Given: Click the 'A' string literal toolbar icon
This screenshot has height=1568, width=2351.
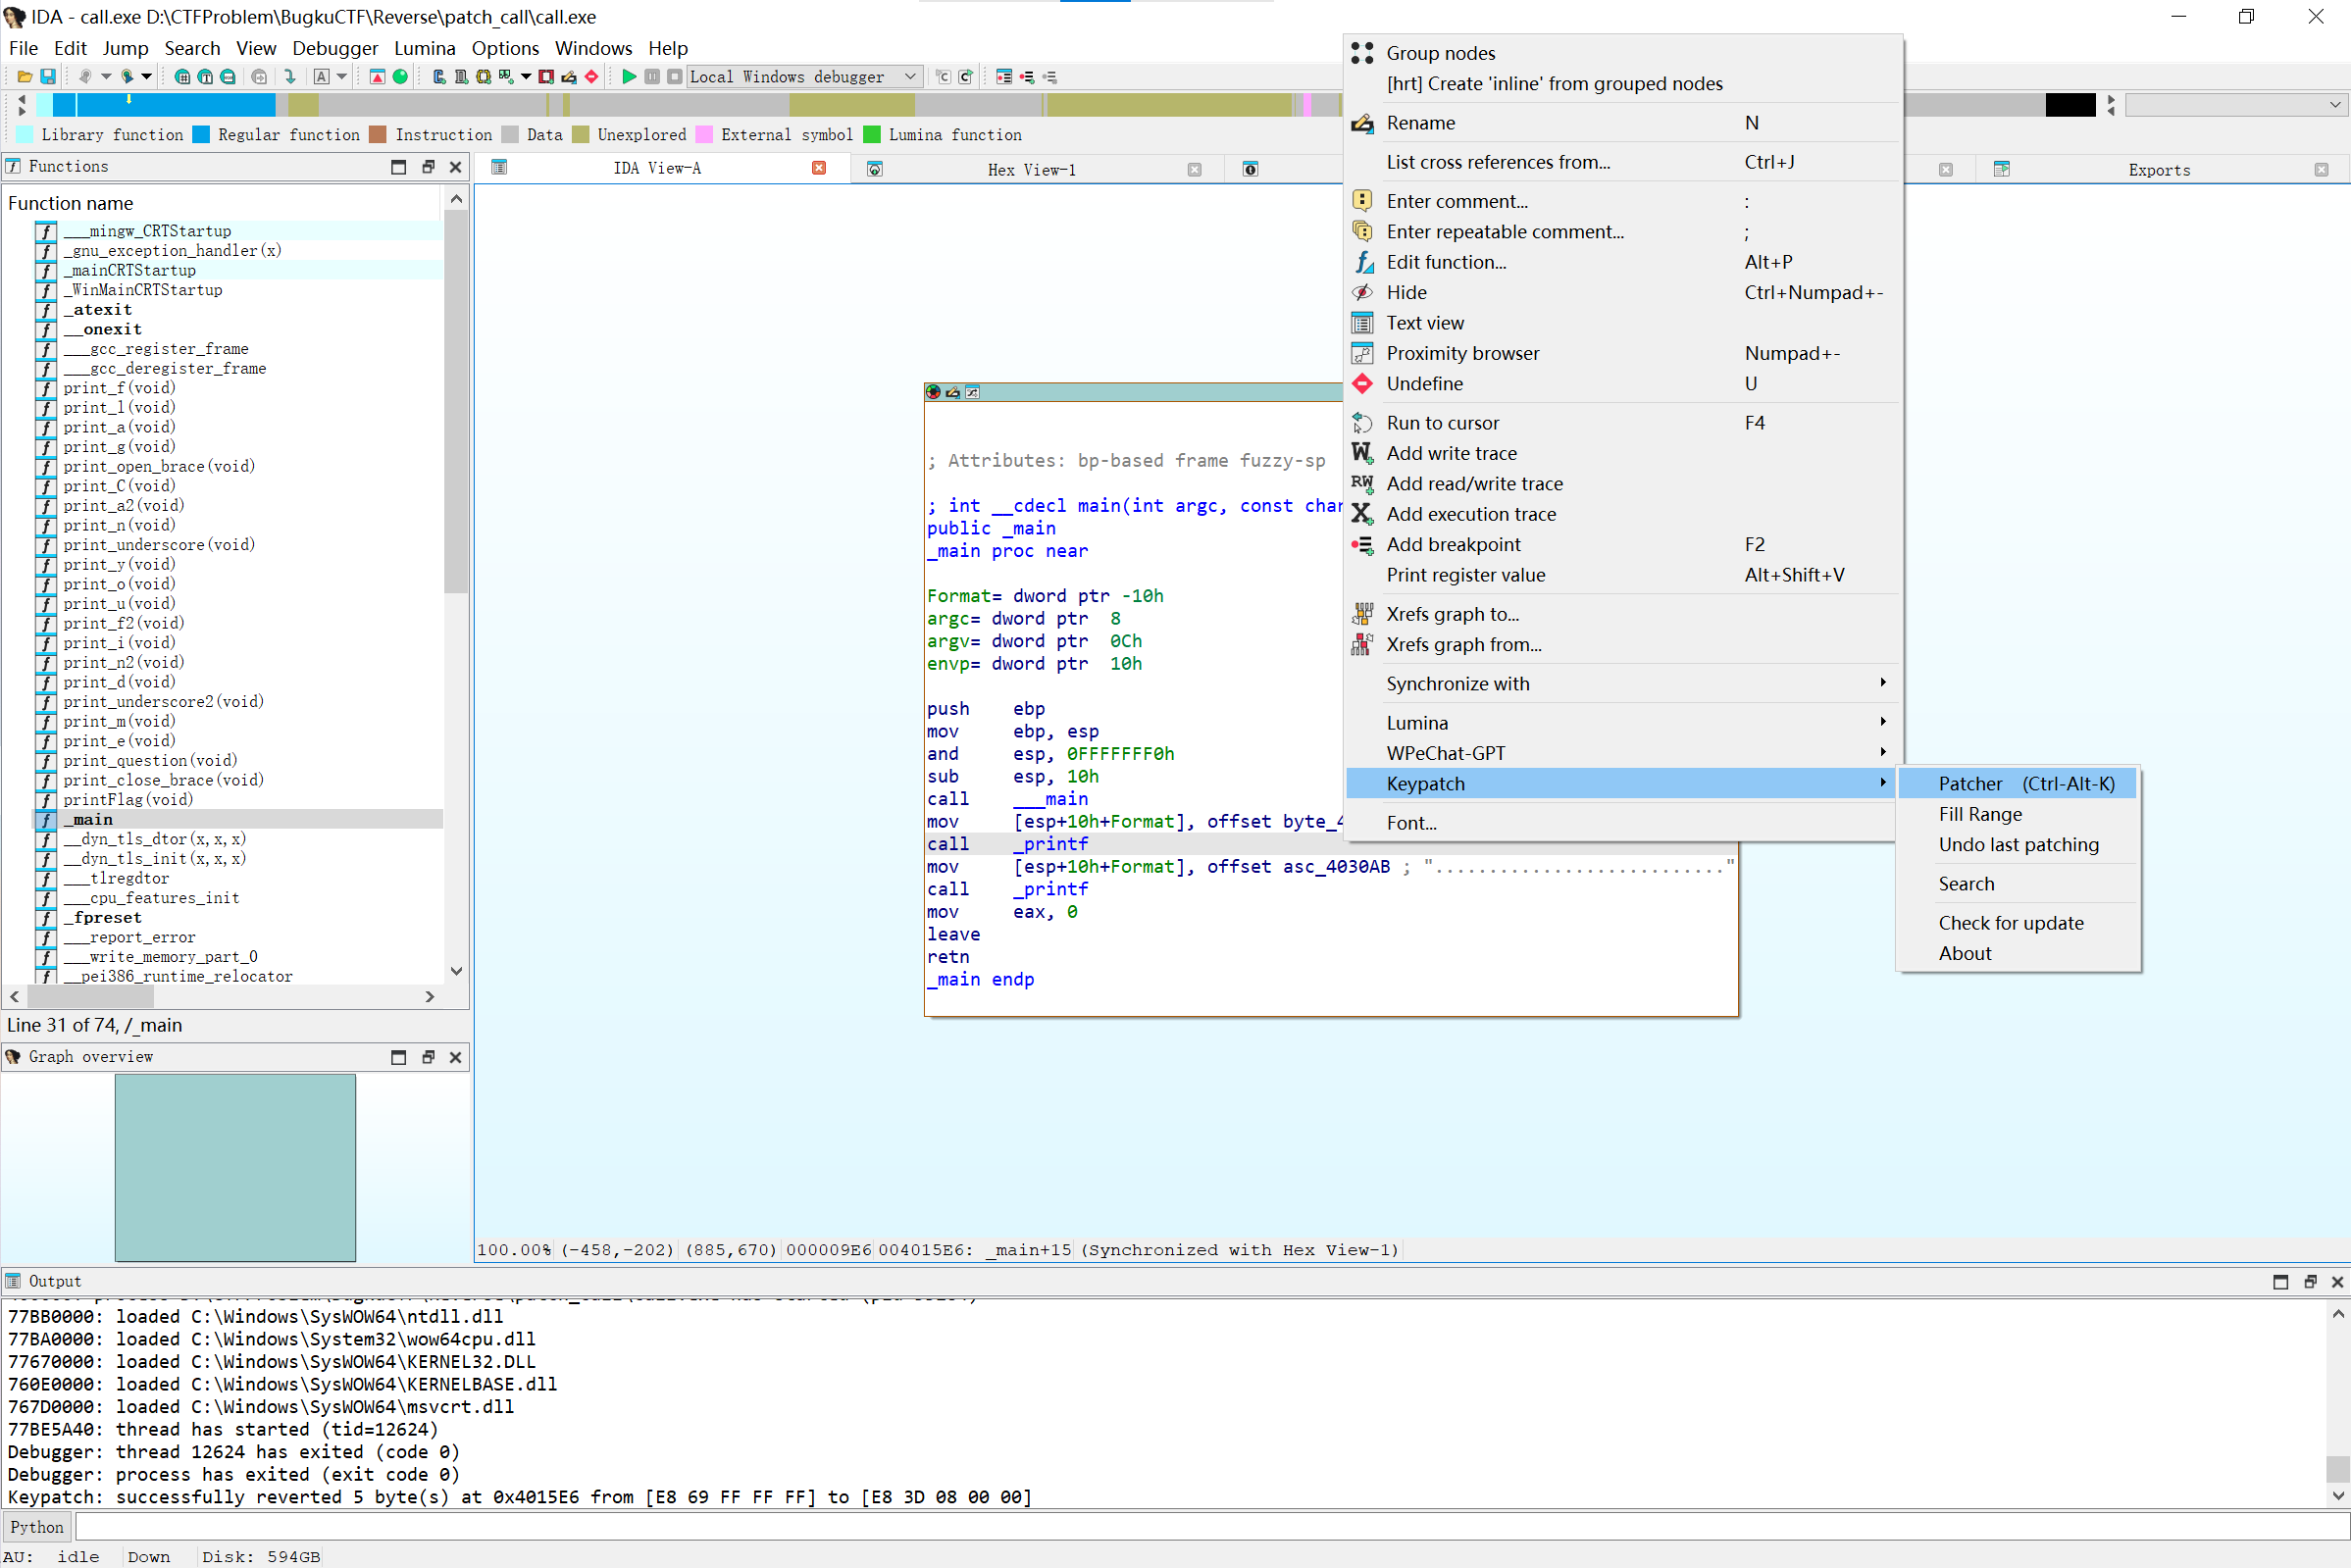Looking at the screenshot, I should [321, 76].
